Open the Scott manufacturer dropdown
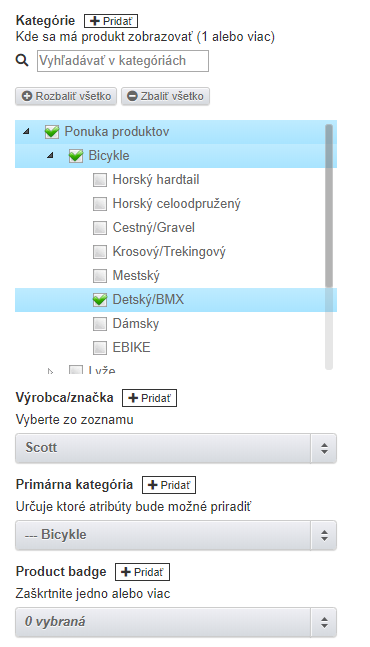 point(176,448)
